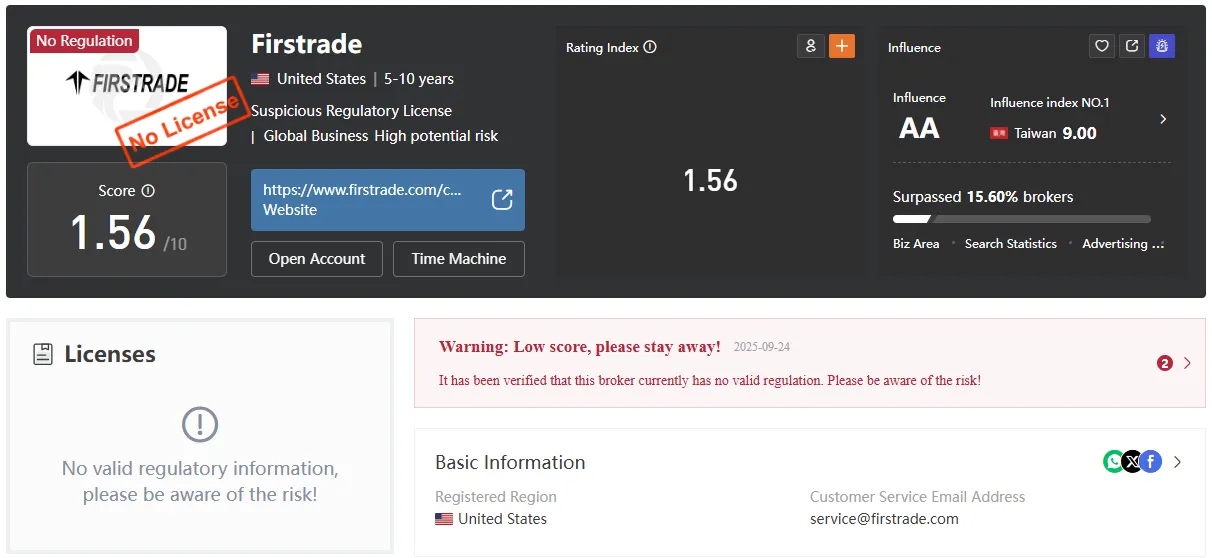Expand the warning banner chevron
Screen dimensions: 1212x558
1187,363
